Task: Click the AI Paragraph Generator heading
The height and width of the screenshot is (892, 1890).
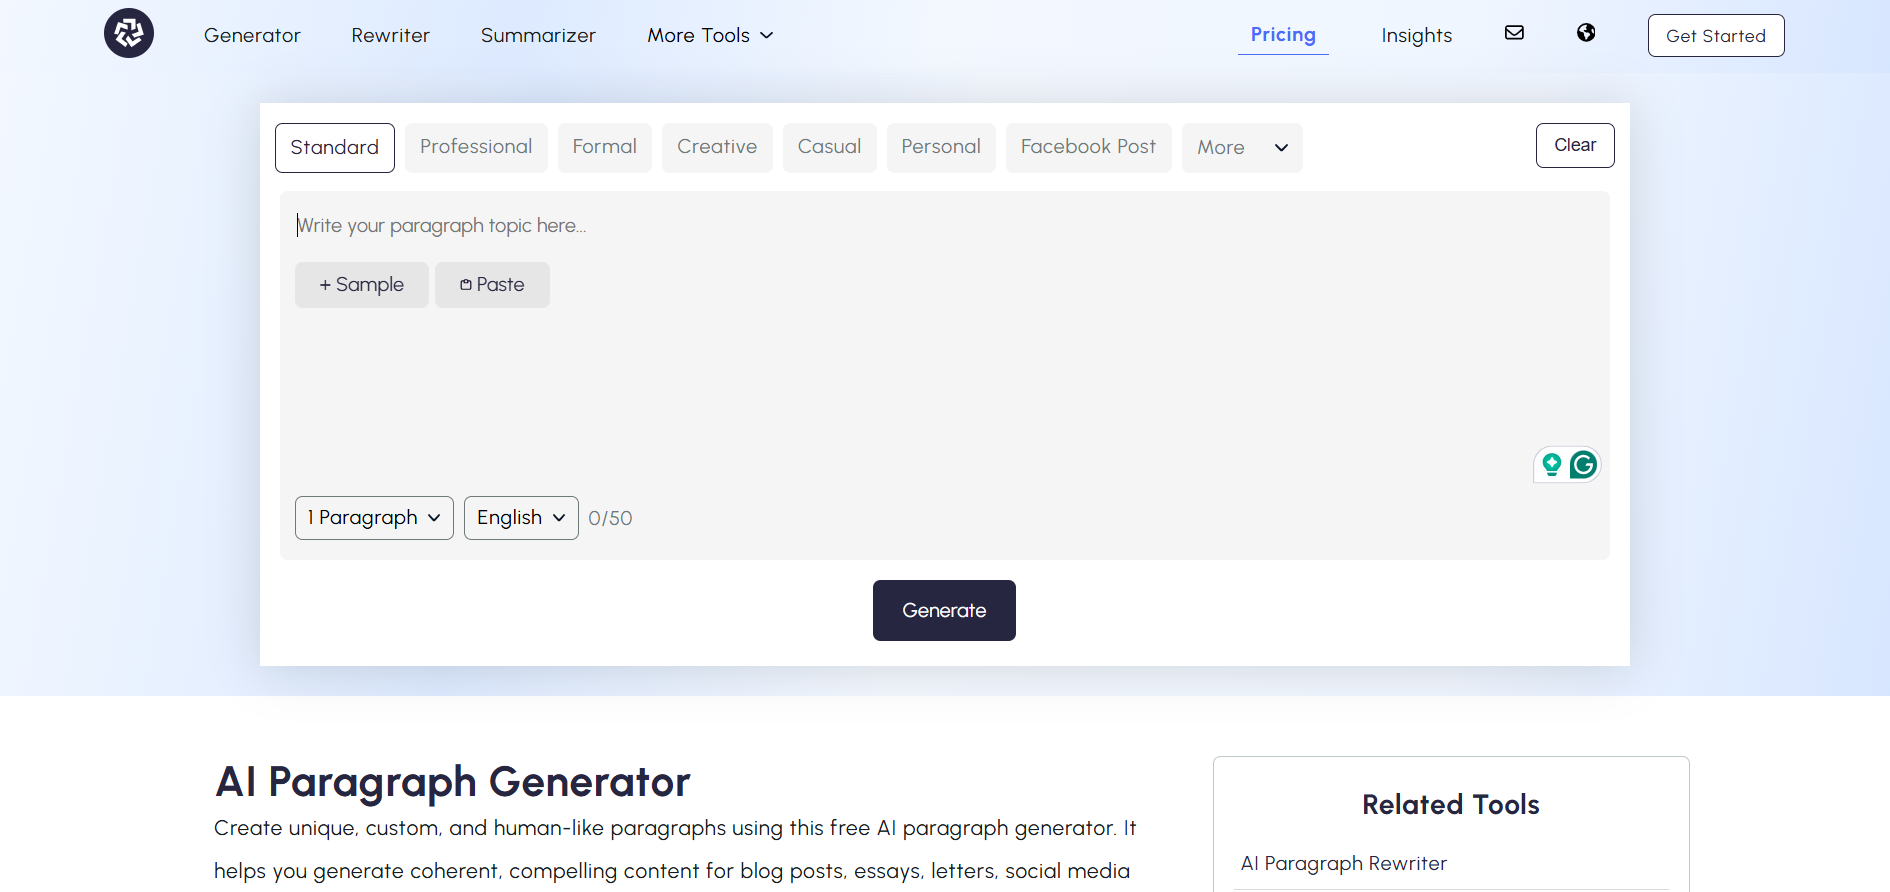Action: pos(453,782)
